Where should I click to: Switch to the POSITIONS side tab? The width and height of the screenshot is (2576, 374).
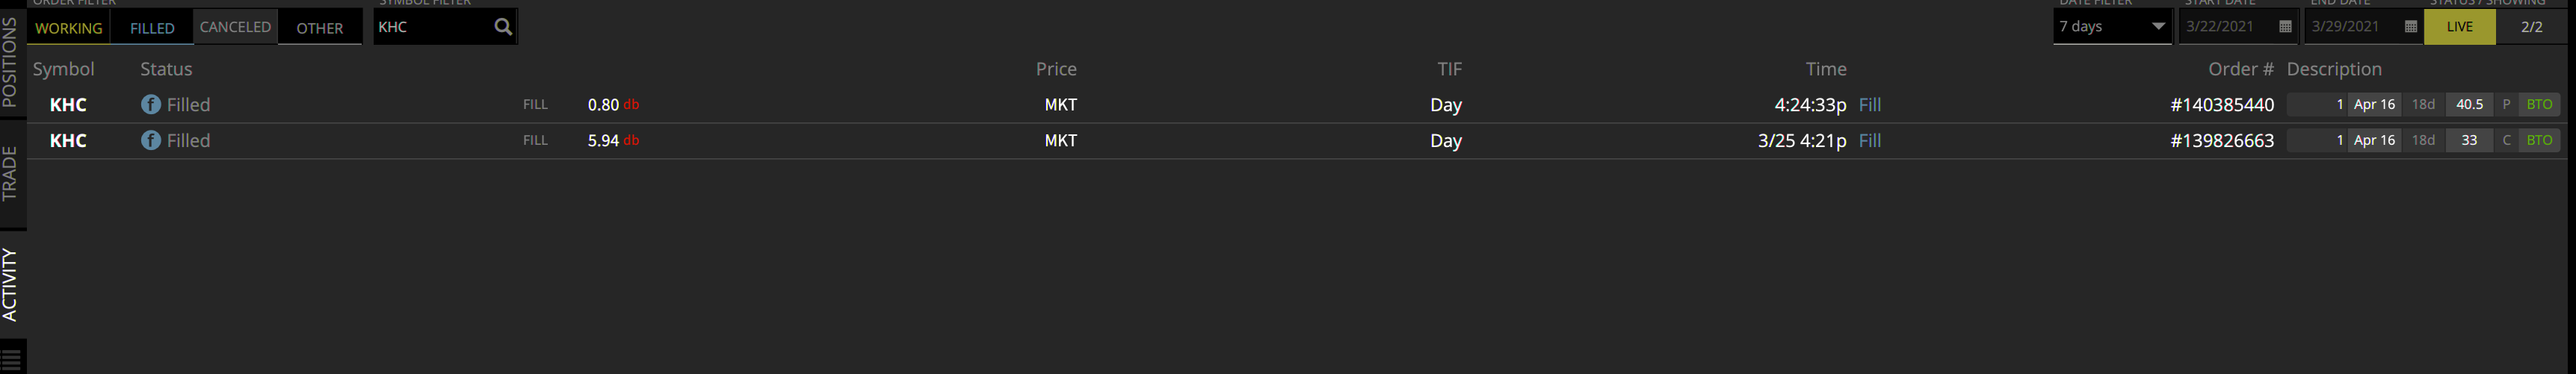[11, 62]
